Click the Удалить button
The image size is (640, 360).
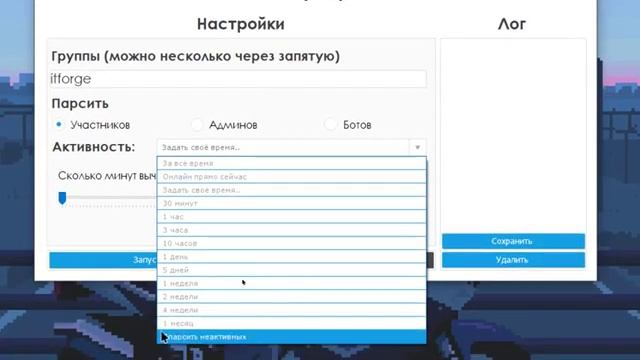click(513, 260)
